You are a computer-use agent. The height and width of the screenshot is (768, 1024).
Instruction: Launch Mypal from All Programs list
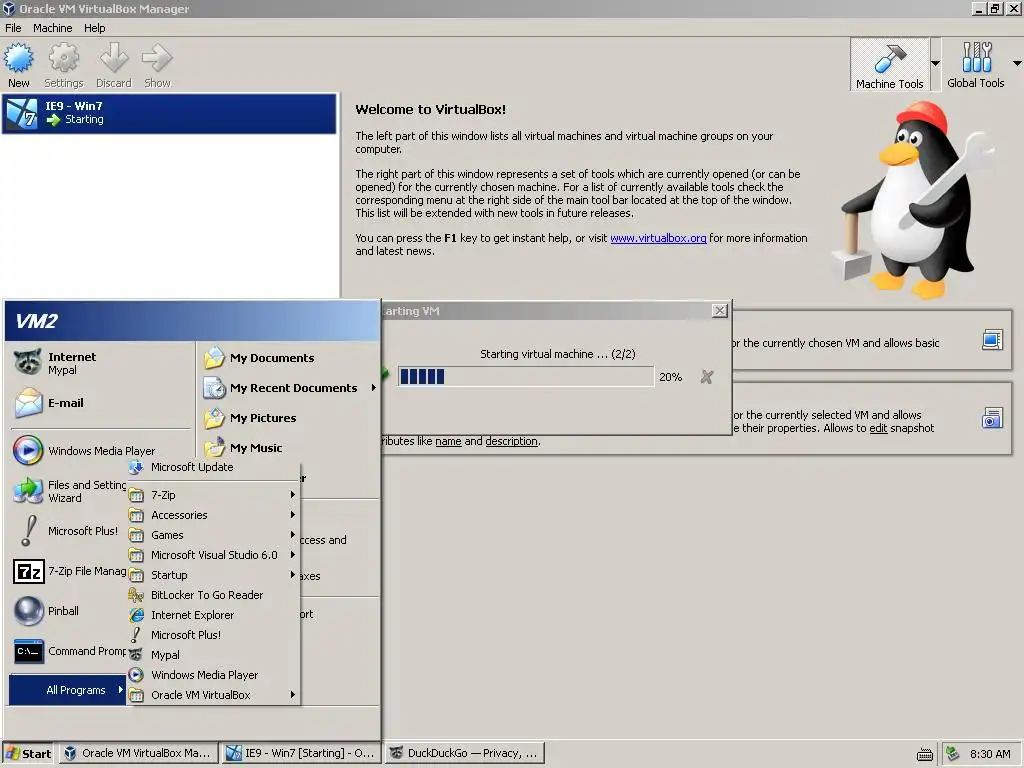[214, 655]
